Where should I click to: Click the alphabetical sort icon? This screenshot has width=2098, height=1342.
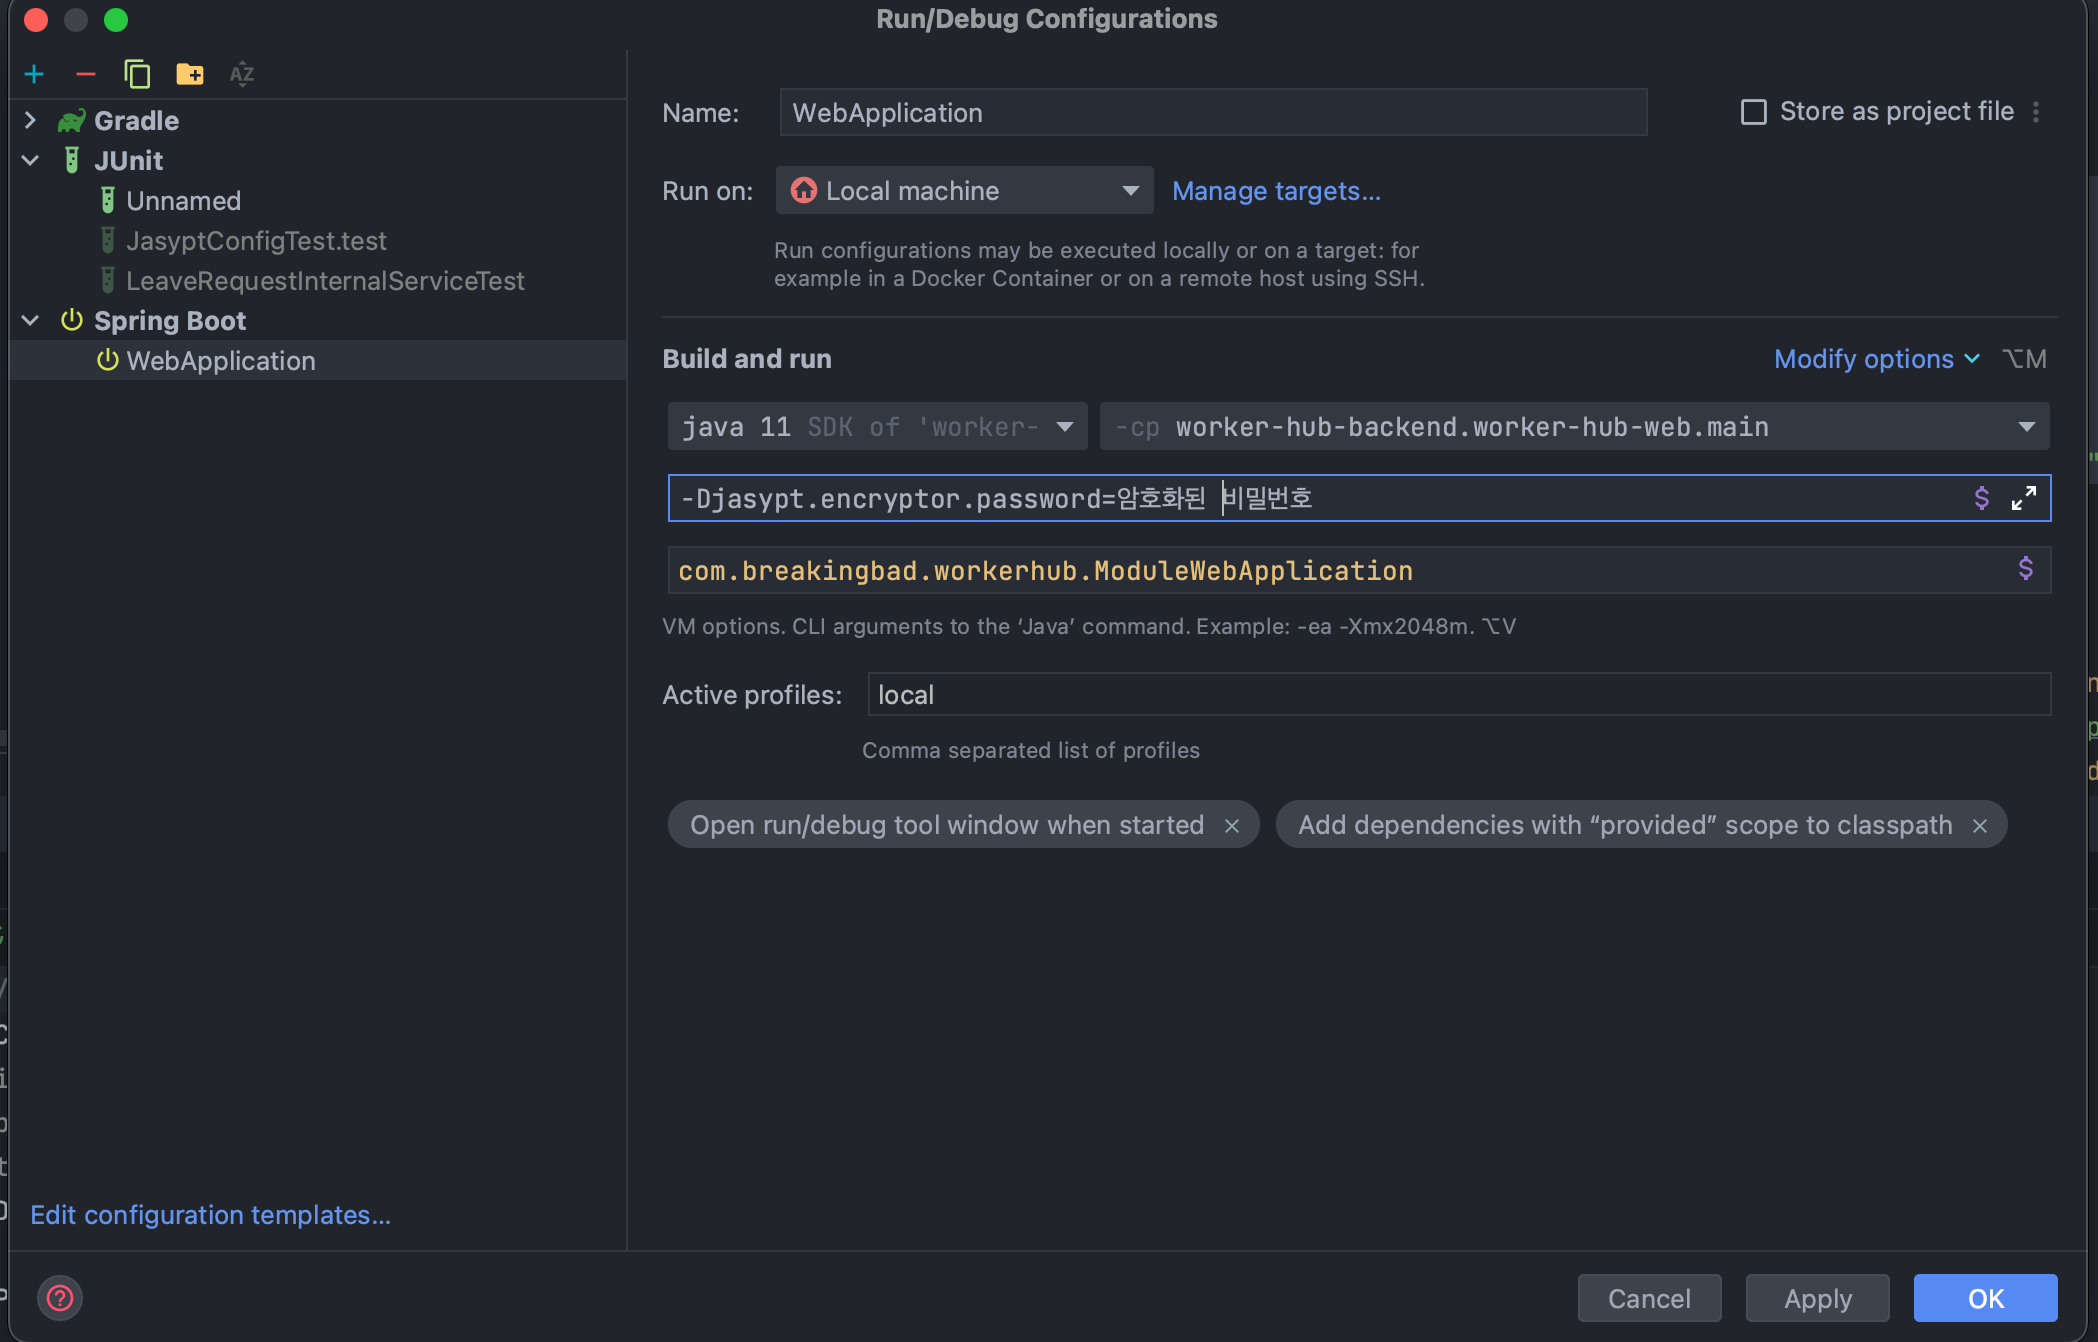point(242,74)
